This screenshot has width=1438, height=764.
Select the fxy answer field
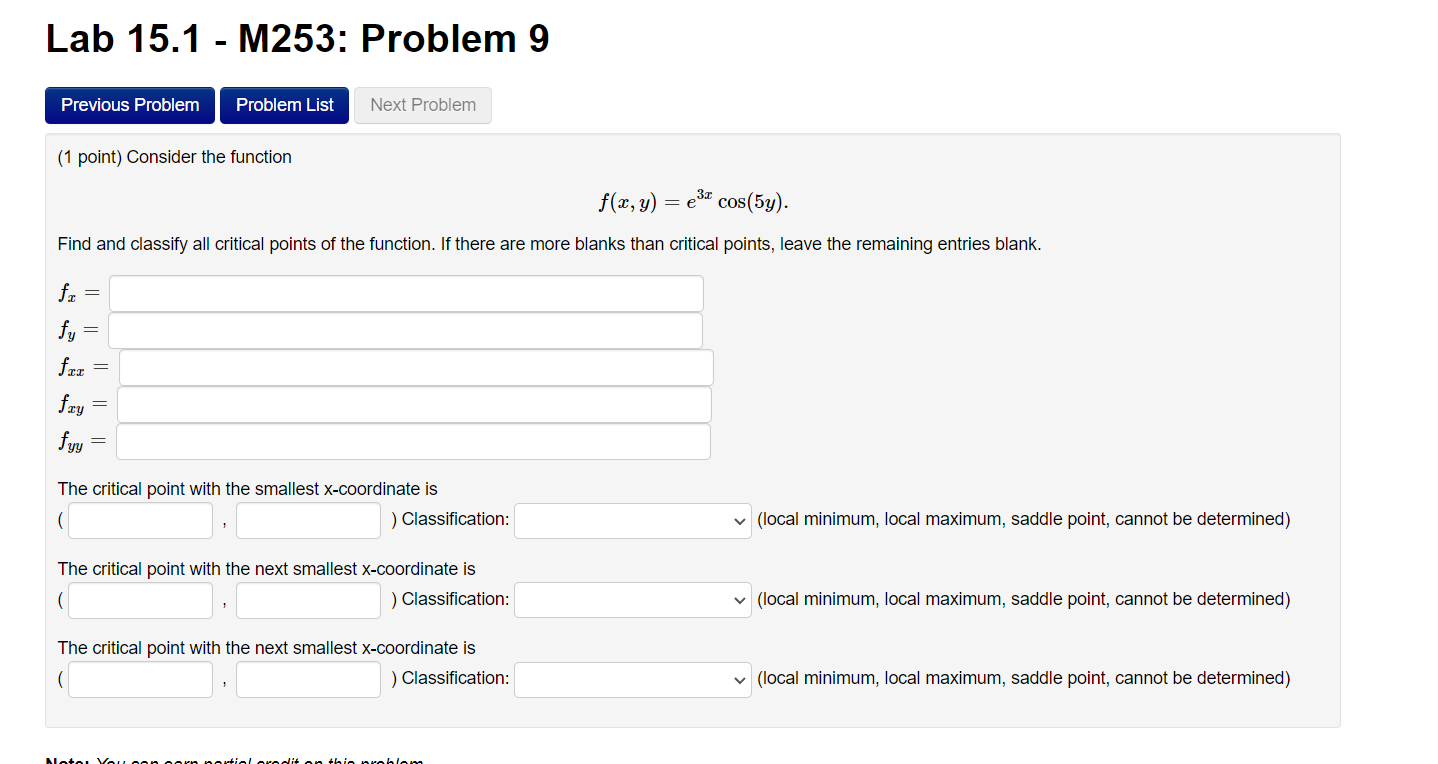pos(413,404)
